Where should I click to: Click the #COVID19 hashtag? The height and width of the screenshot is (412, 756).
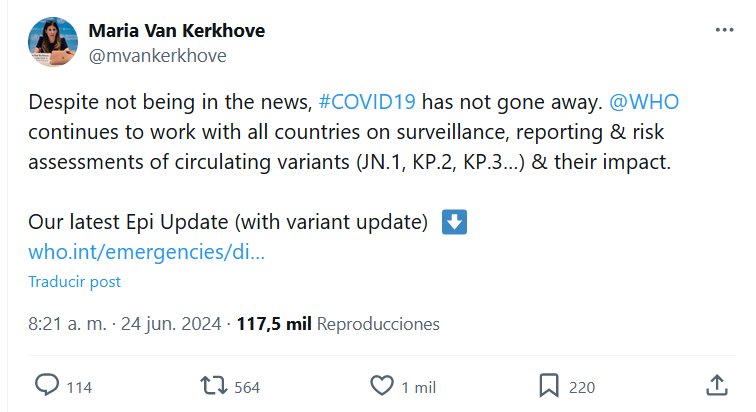pos(366,103)
